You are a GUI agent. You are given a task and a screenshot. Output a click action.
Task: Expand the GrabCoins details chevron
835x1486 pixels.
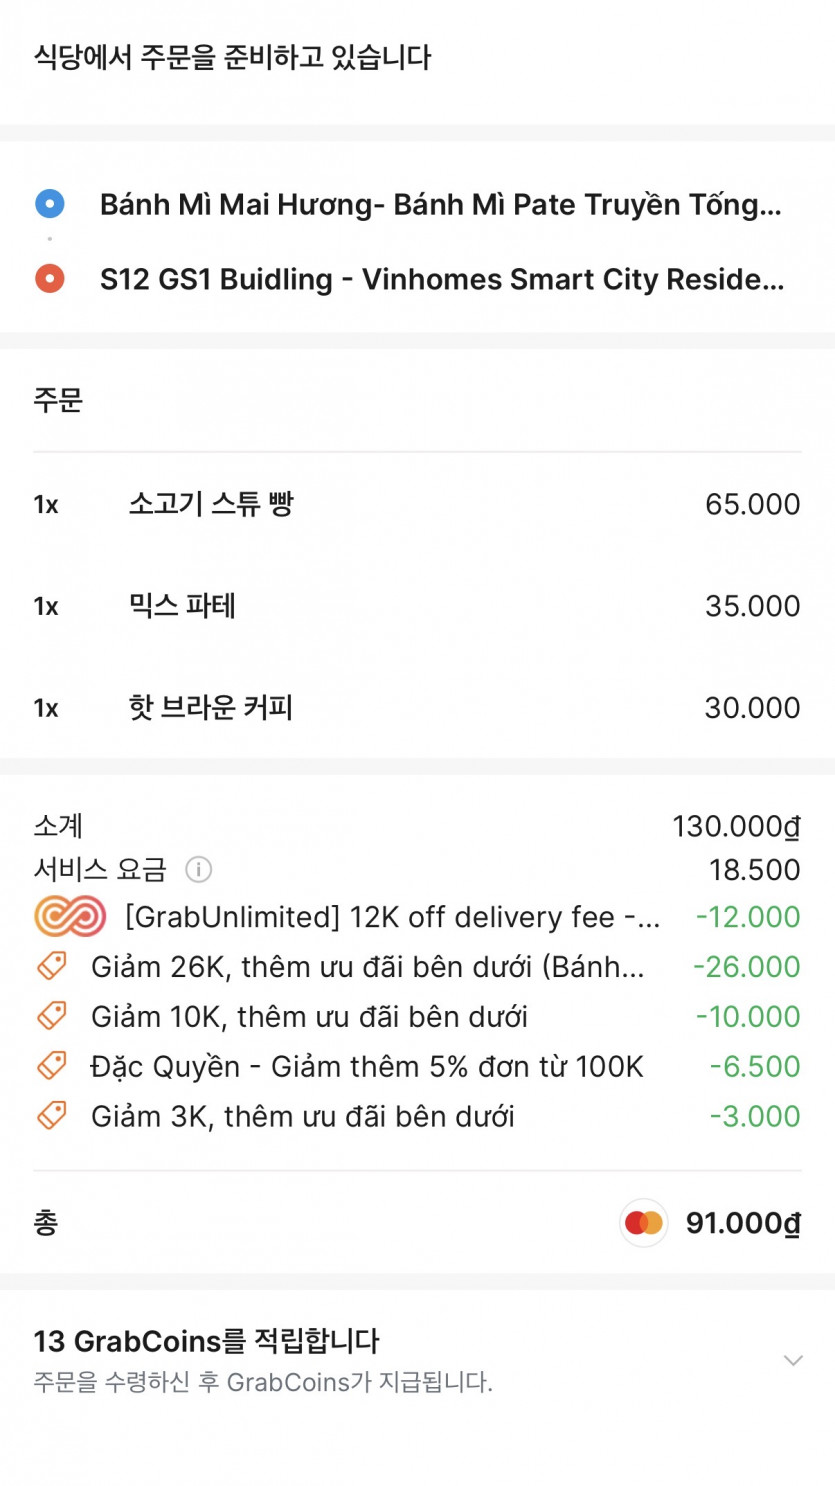tap(793, 1360)
